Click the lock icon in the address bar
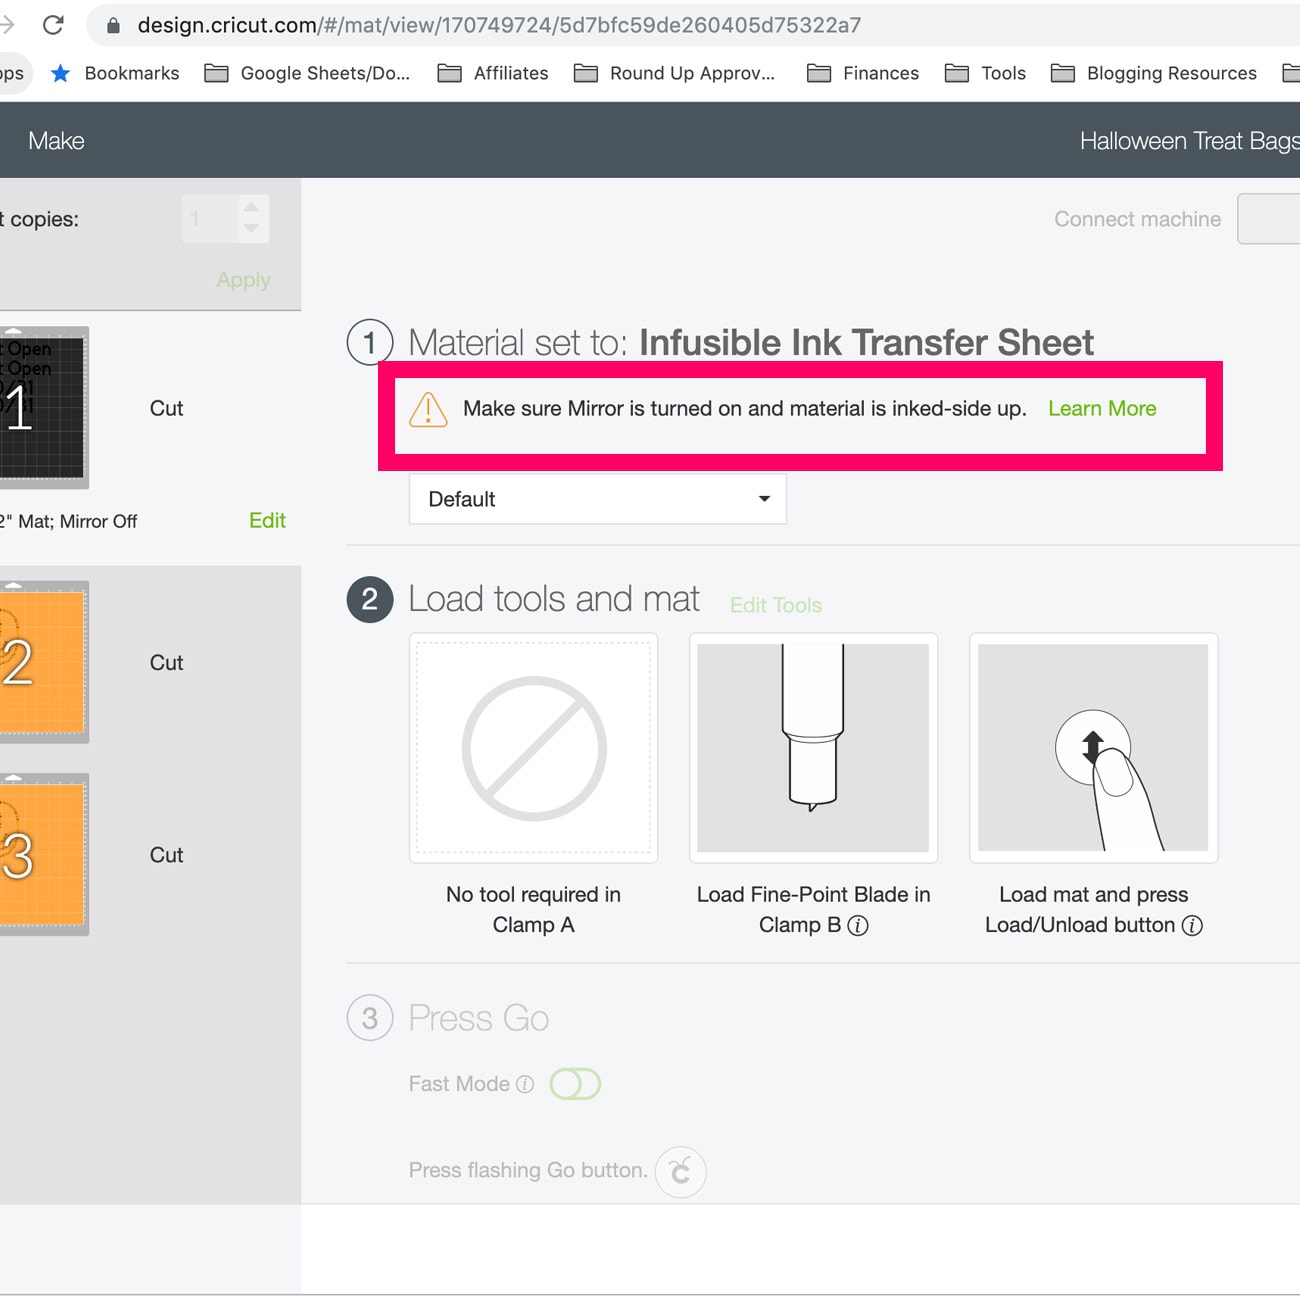Screen dimensions: 1300x1300 point(113,26)
